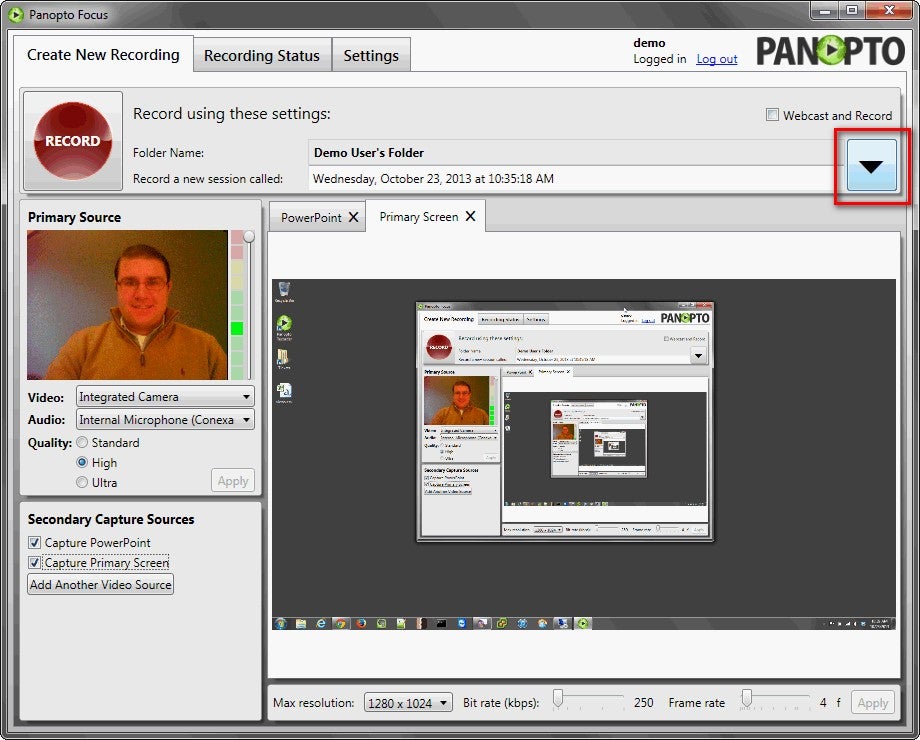Image resolution: width=920 pixels, height=740 pixels.
Task: Open the folder selection dropdown arrow
Action: click(871, 165)
